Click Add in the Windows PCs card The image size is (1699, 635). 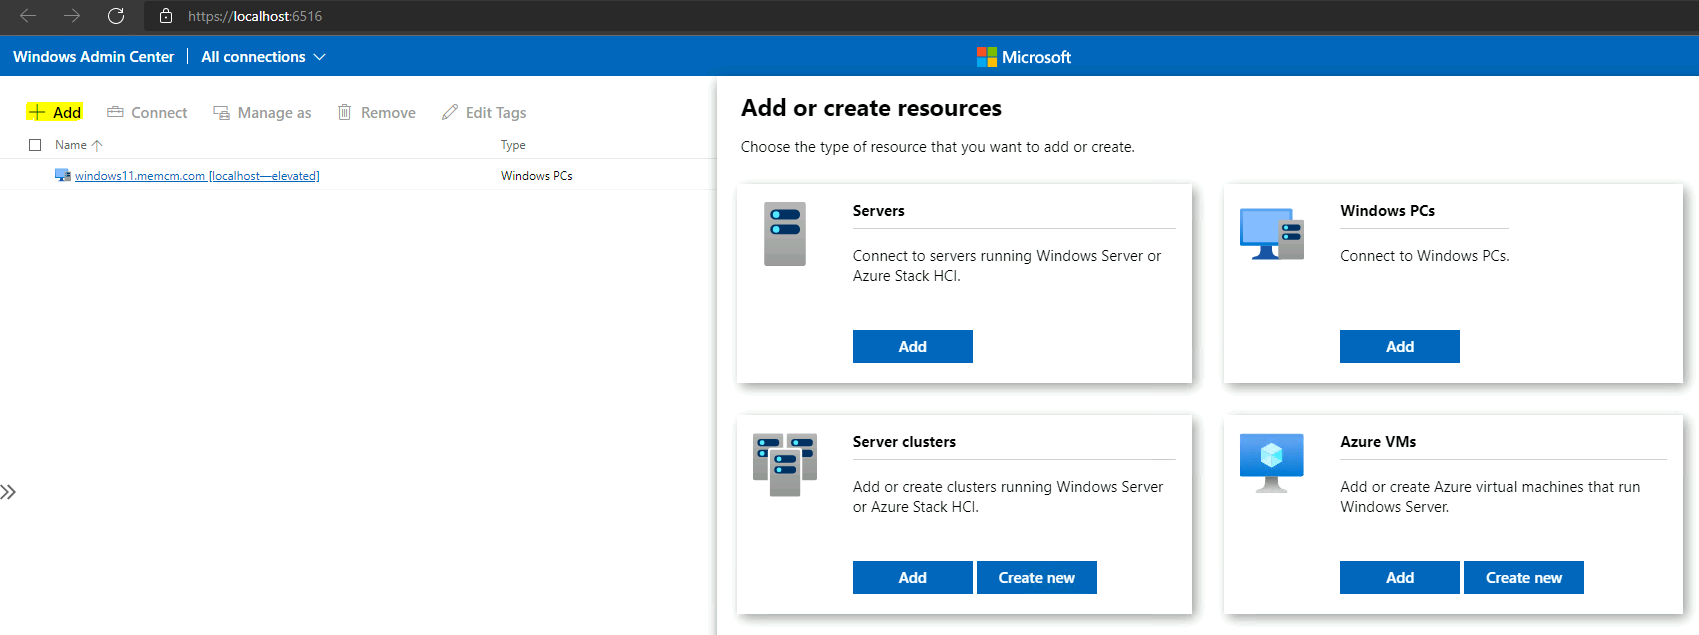point(1400,346)
